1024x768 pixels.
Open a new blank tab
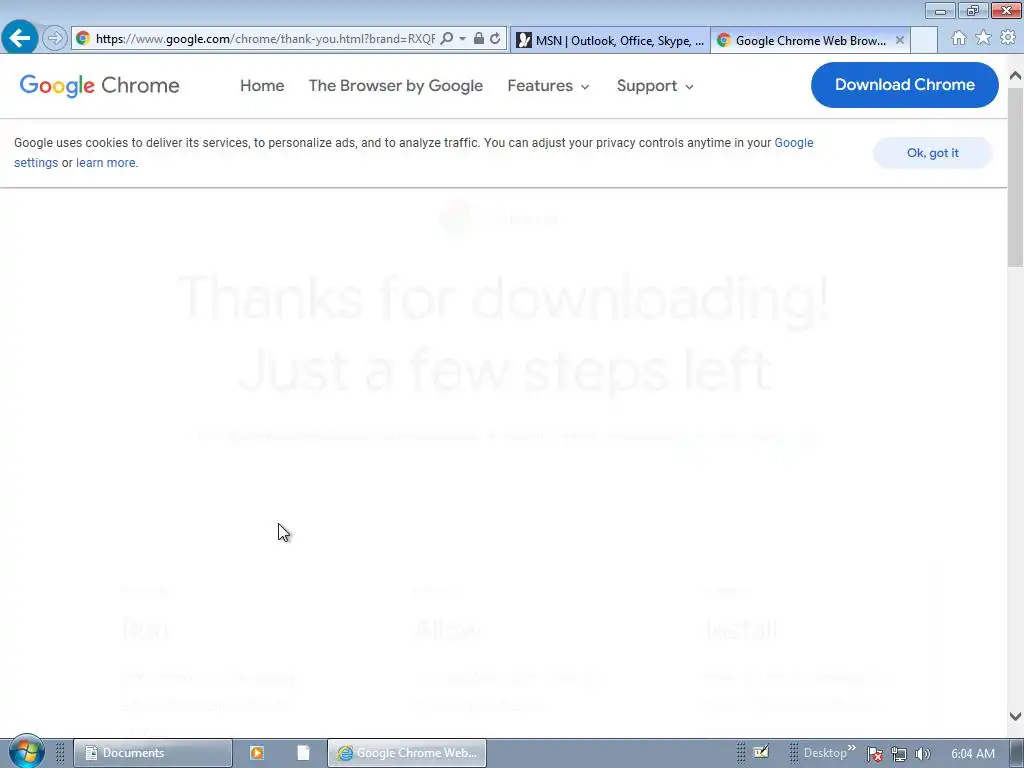pyautogui.click(x=924, y=40)
